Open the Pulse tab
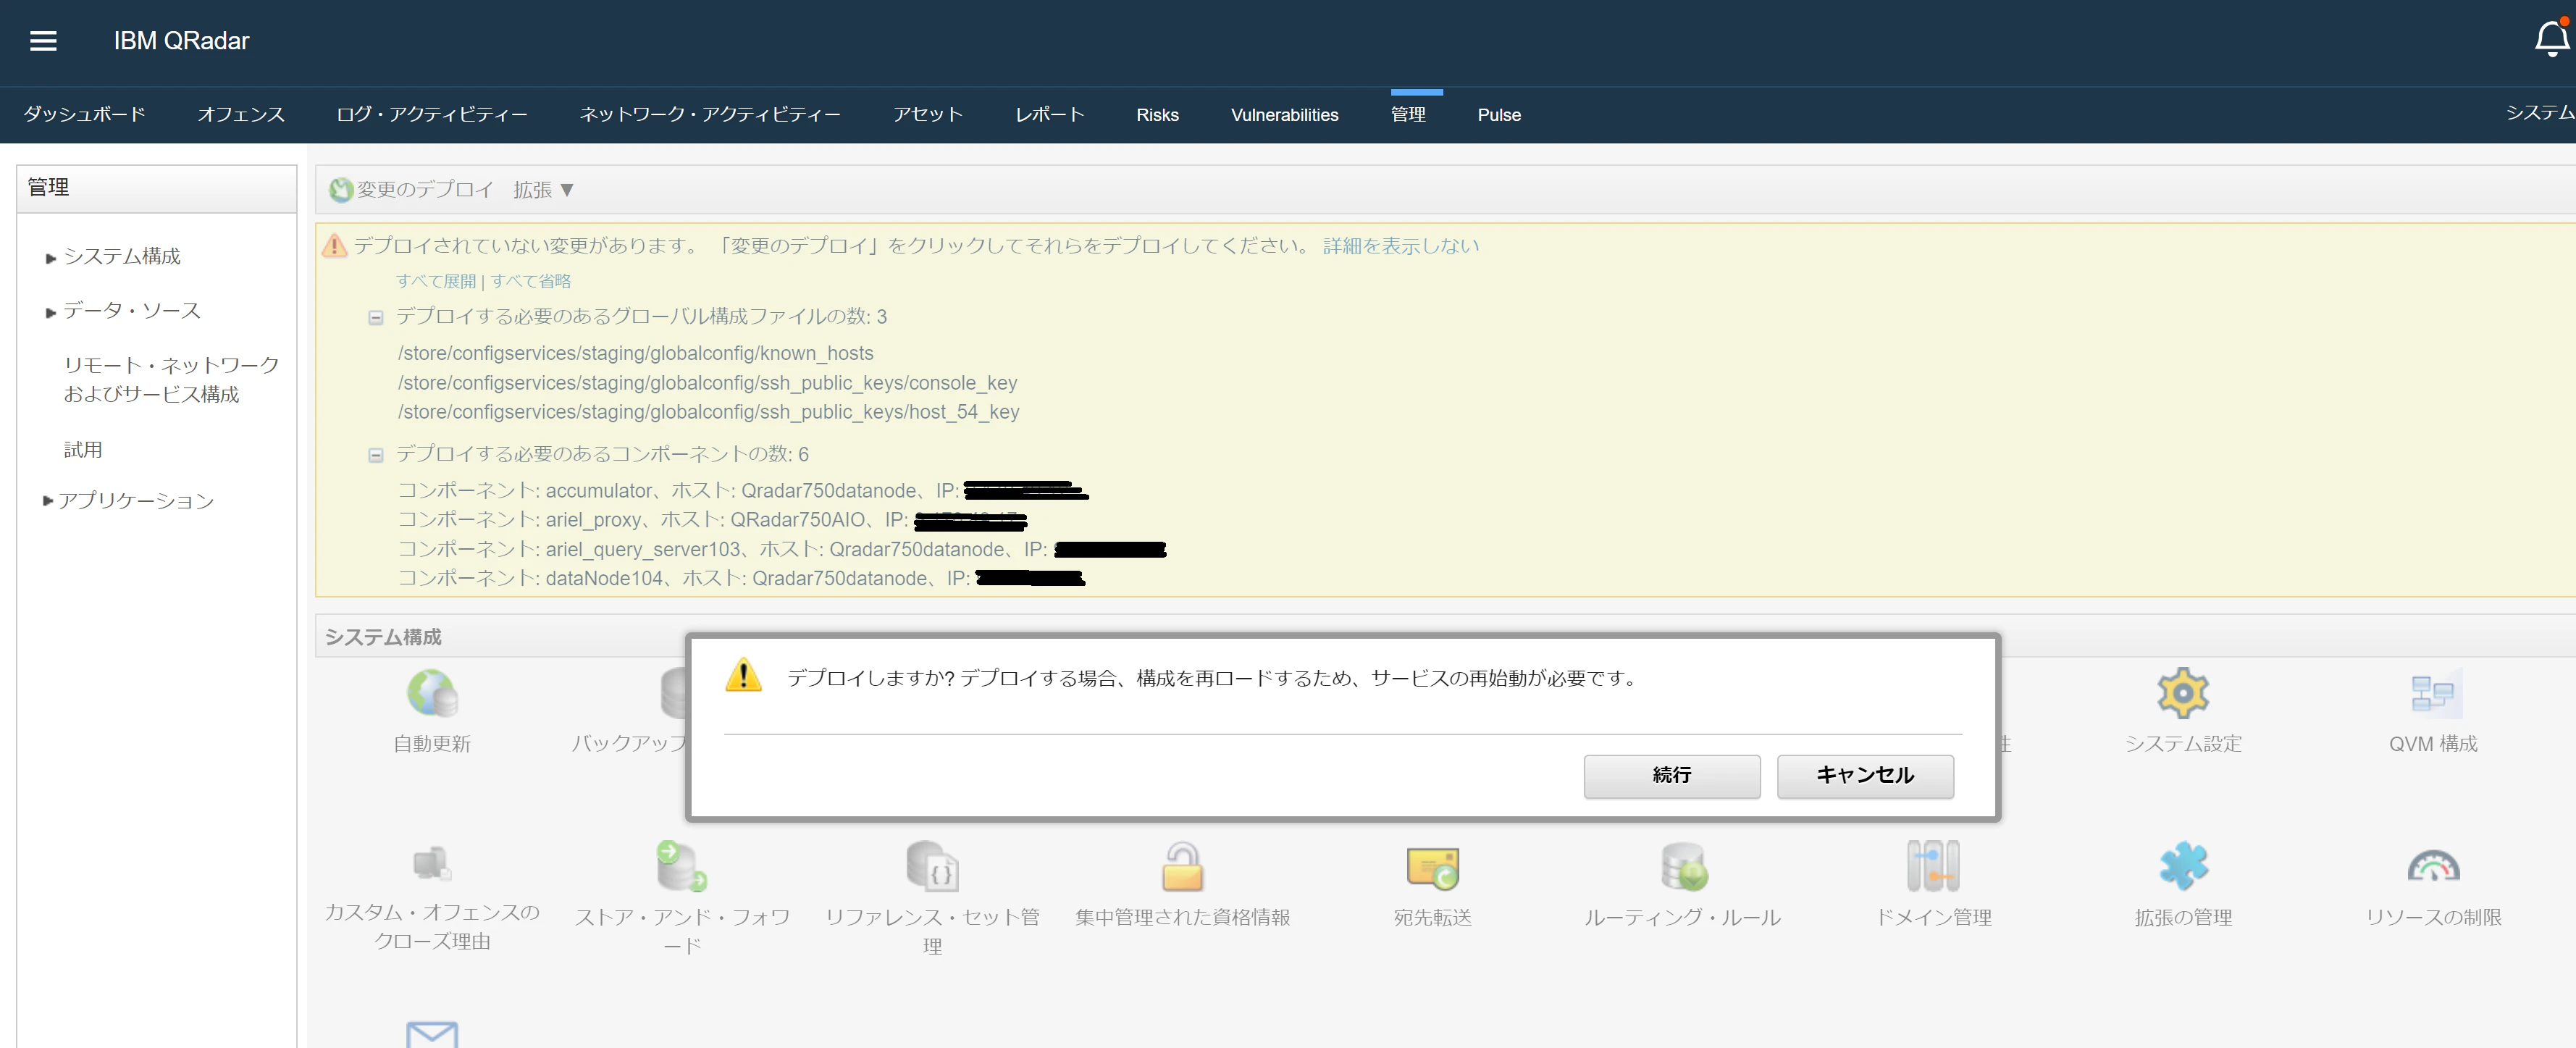The height and width of the screenshot is (1048, 2576). coord(1499,114)
